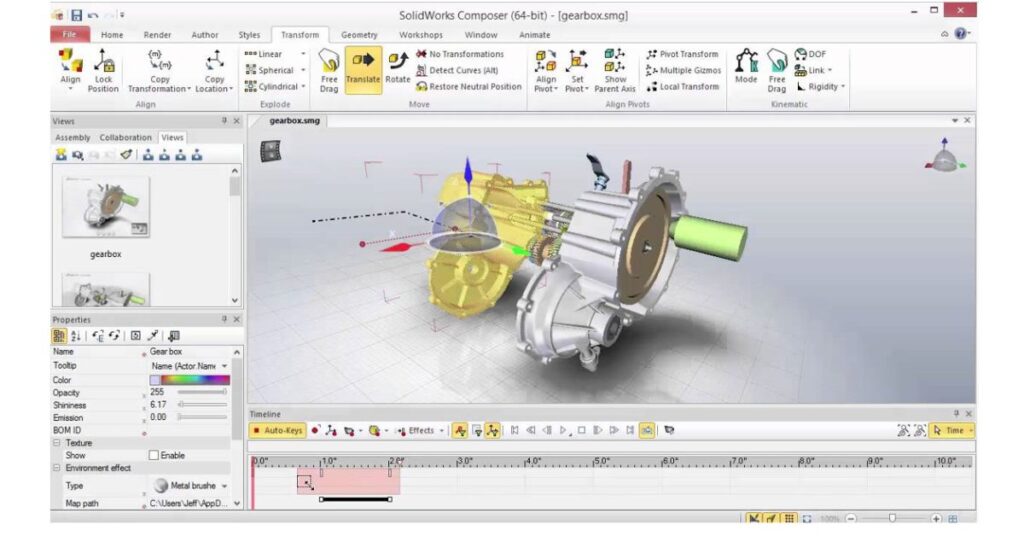Enable the Texture Show checkbox
Image resolution: width=1024 pixels, height=536 pixels.
[153, 455]
